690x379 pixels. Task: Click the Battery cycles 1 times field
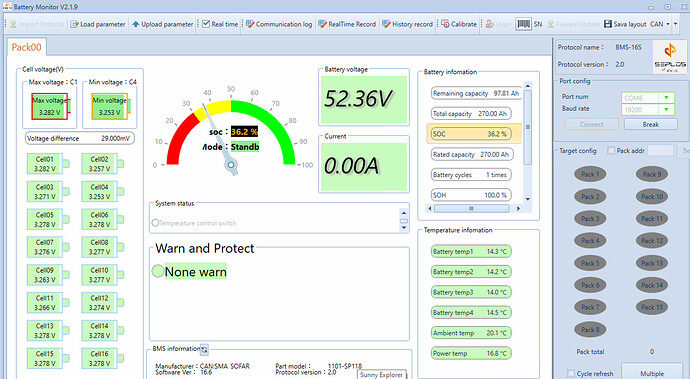pyautogui.click(x=471, y=175)
